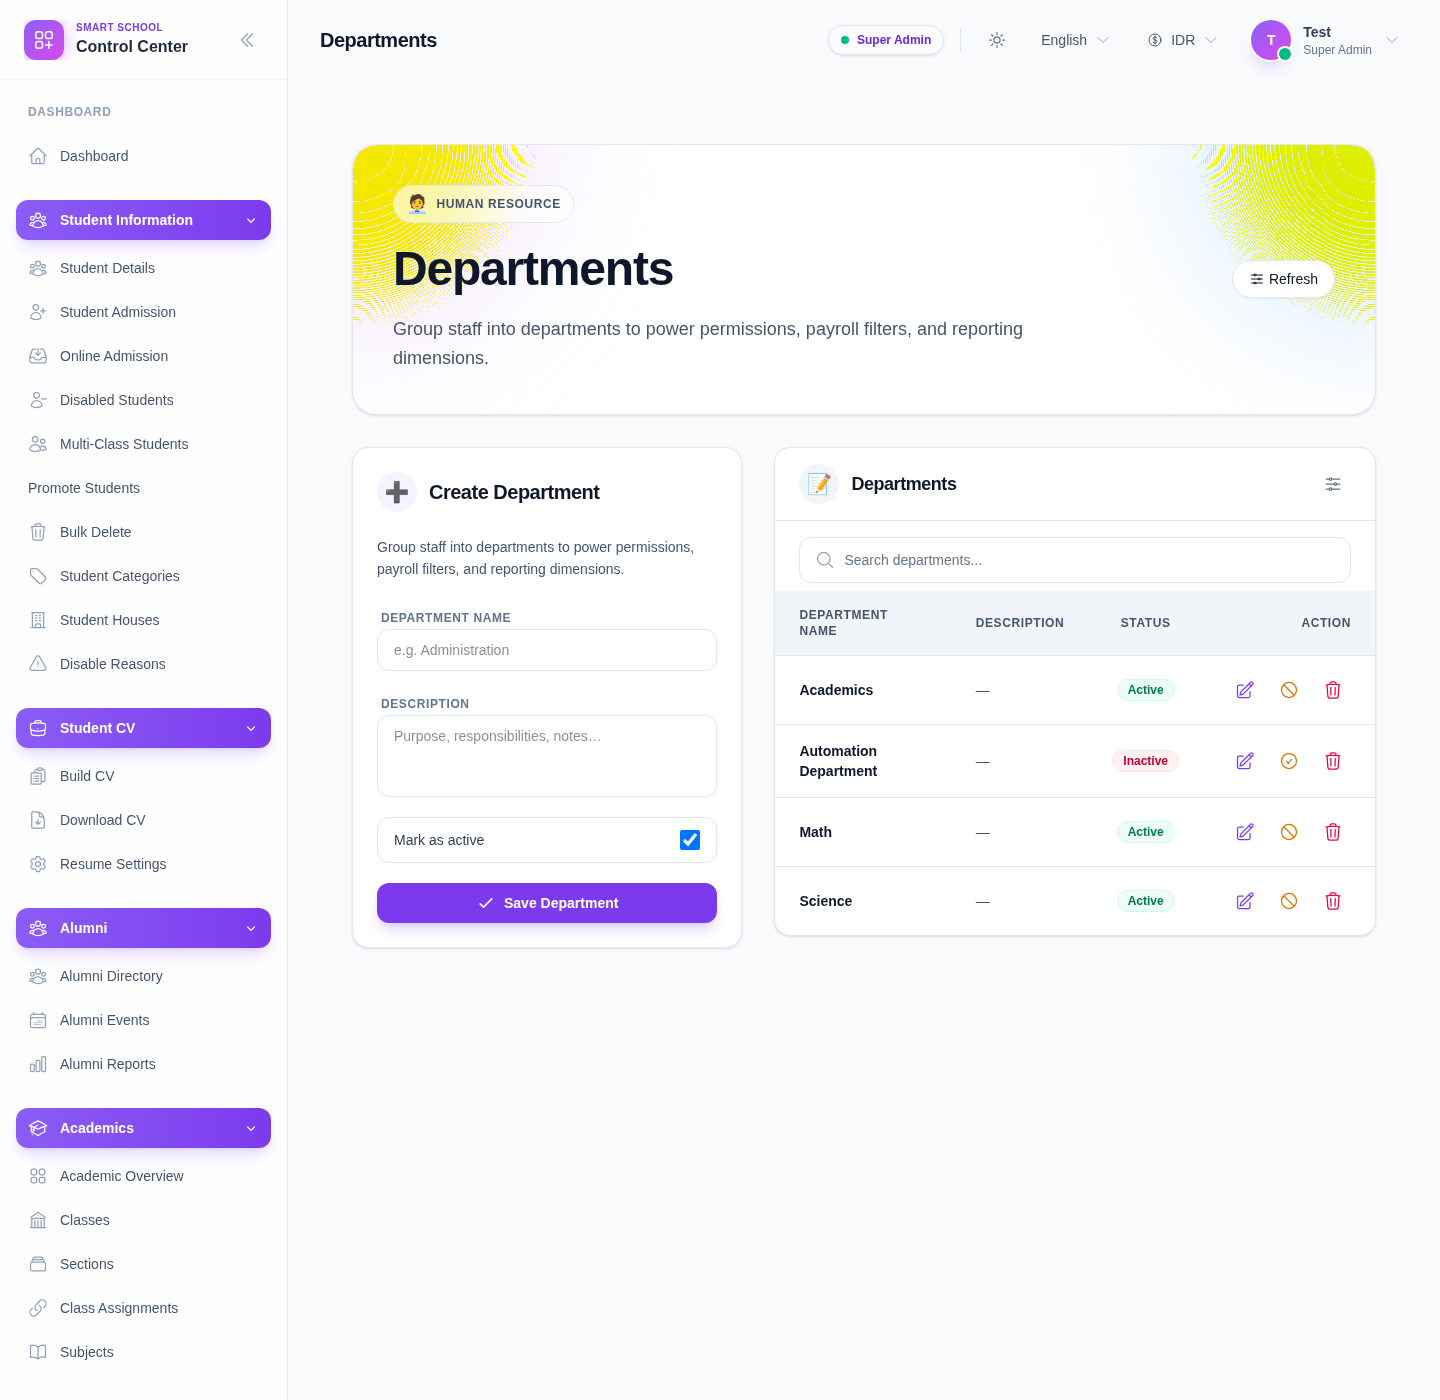Screen dimensions: 1440x1400
Task: Focus the Department Name input field
Action: point(547,650)
